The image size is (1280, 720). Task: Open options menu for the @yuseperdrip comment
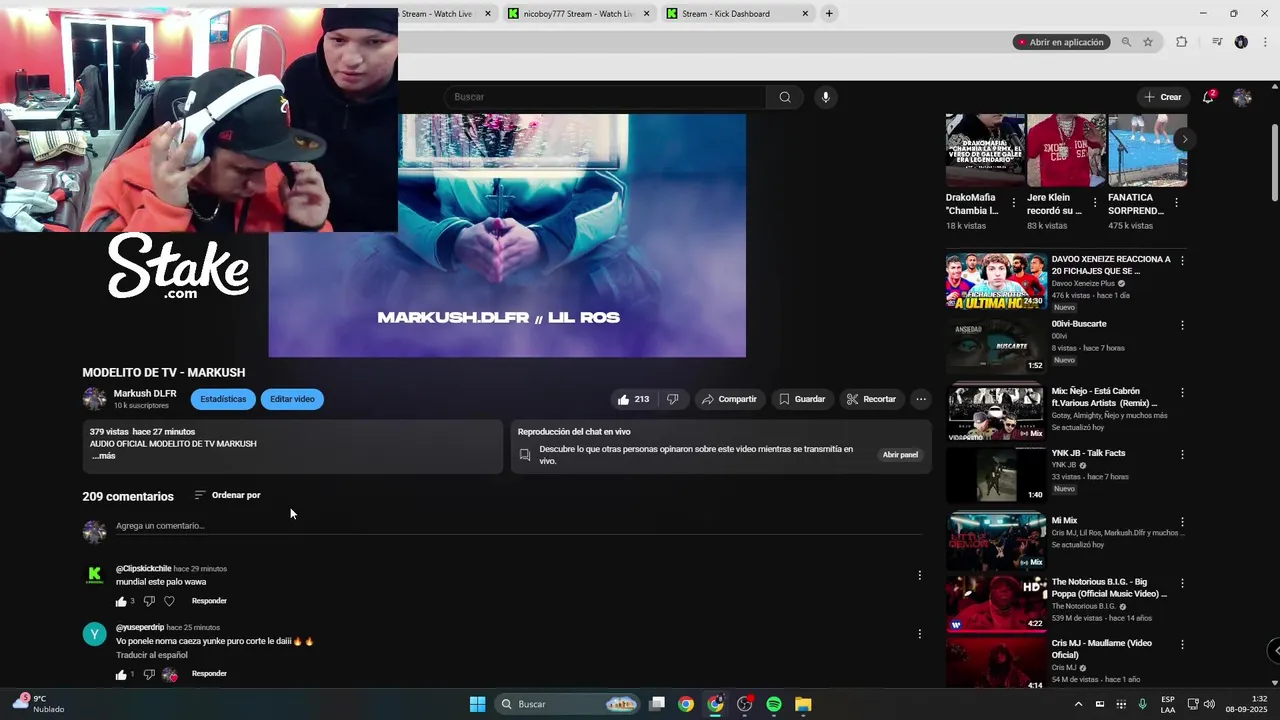point(920,634)
